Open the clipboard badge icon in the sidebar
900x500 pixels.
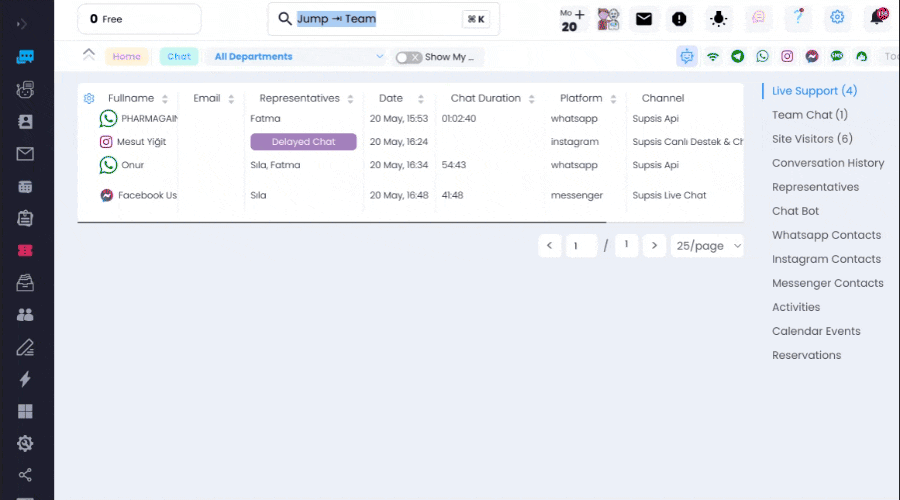tap(25, 218)
